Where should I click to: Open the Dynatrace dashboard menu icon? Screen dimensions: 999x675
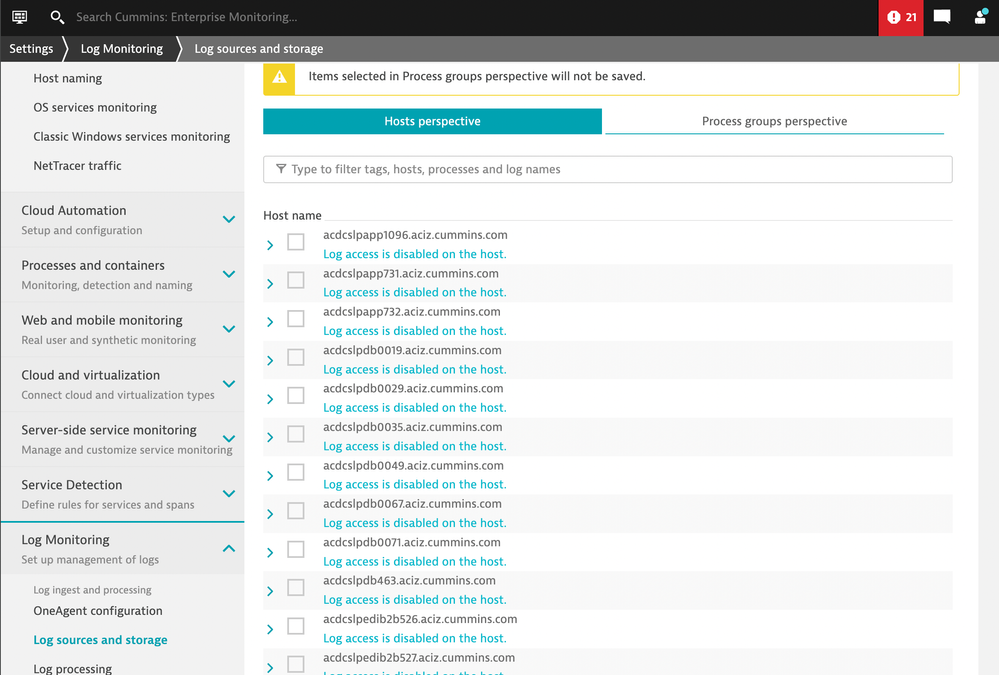click(x=20, y=17)
